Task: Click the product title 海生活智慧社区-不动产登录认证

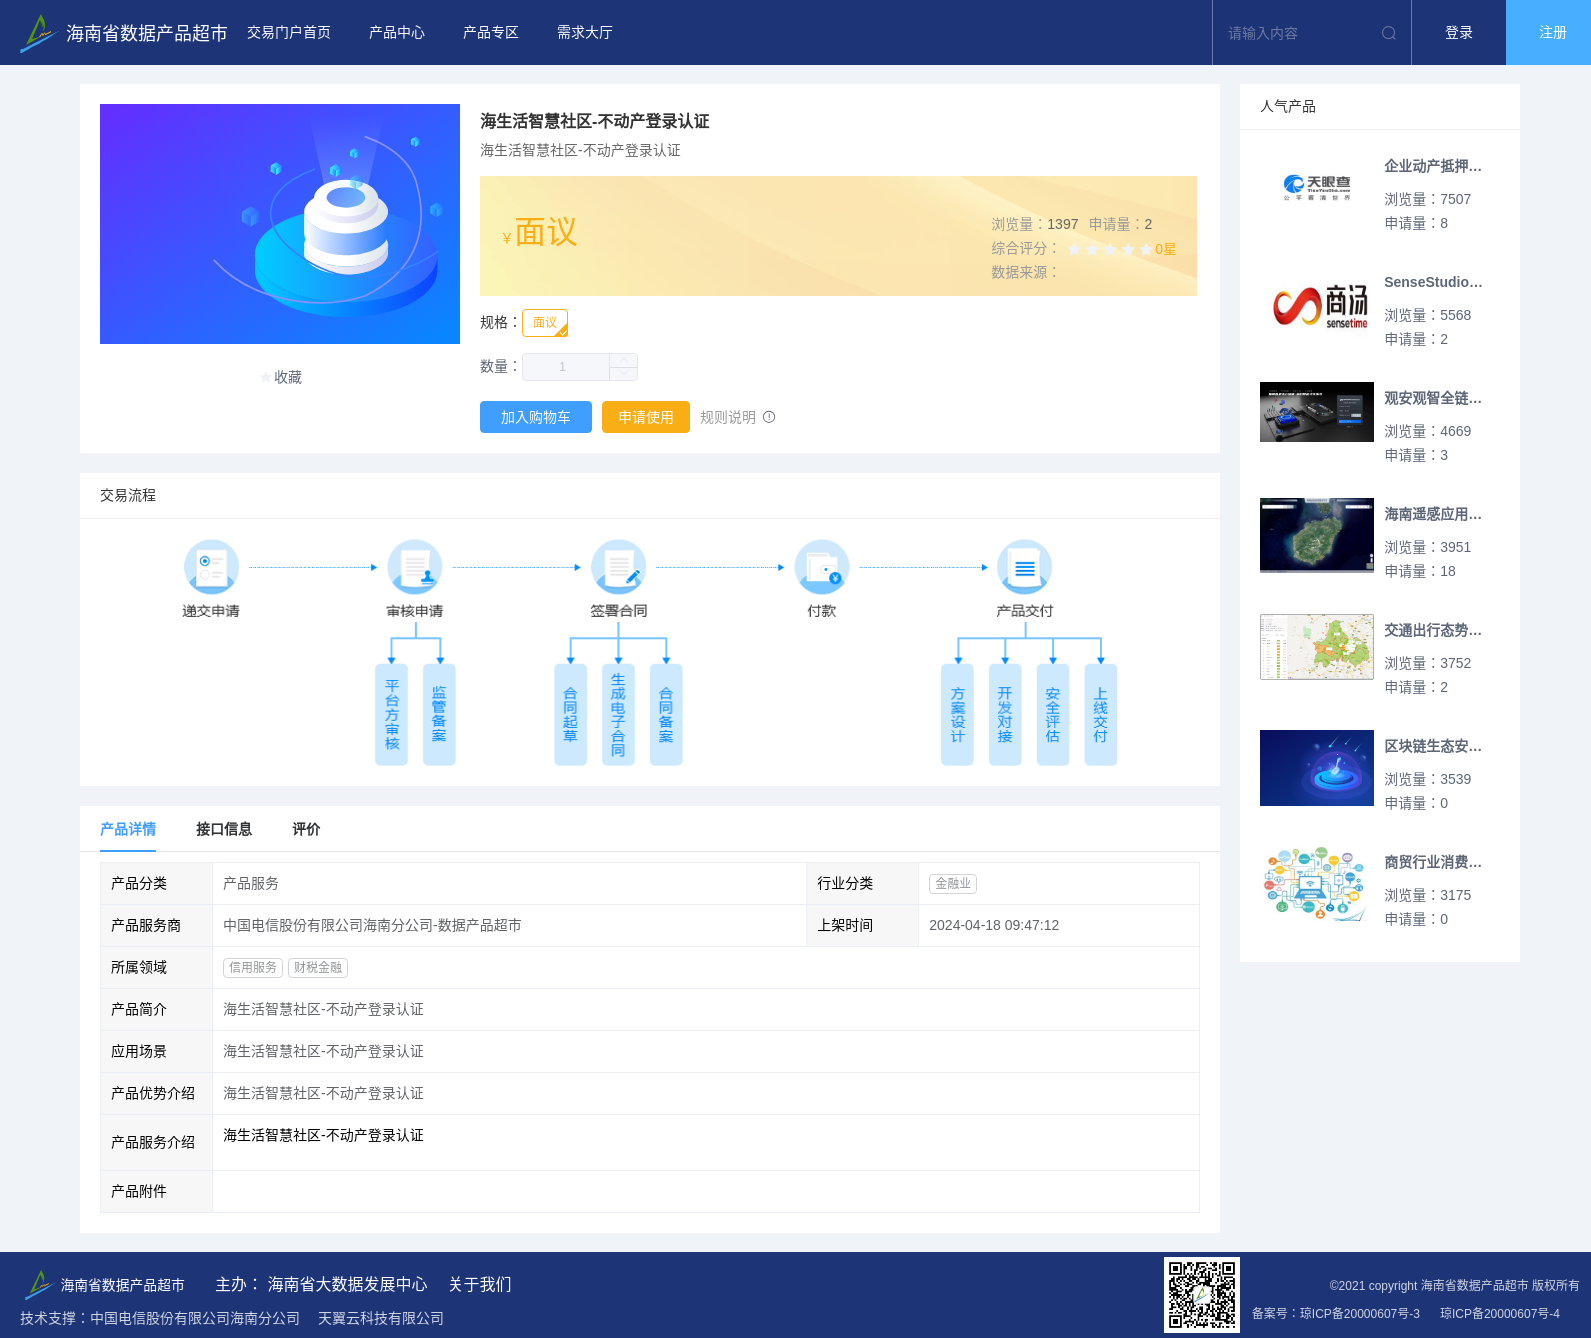Action: [x=595, y=121]
